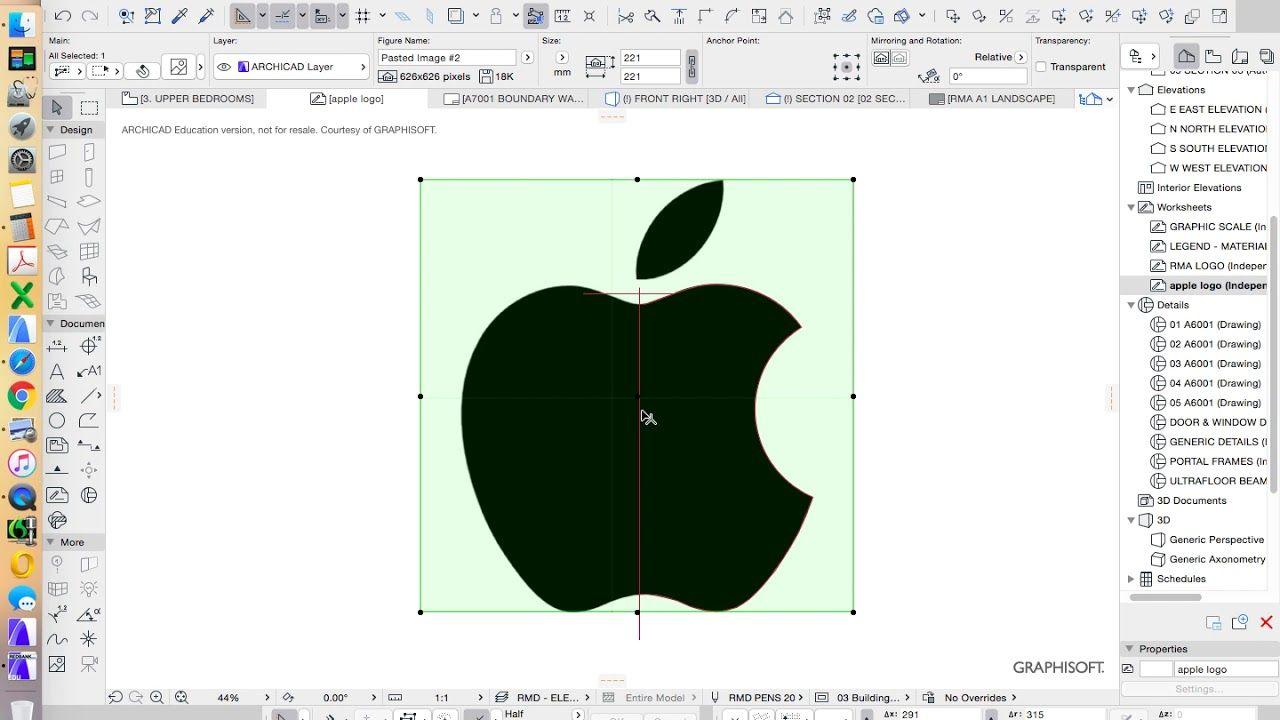Select the Marquee tool

[x=89, y=107]
